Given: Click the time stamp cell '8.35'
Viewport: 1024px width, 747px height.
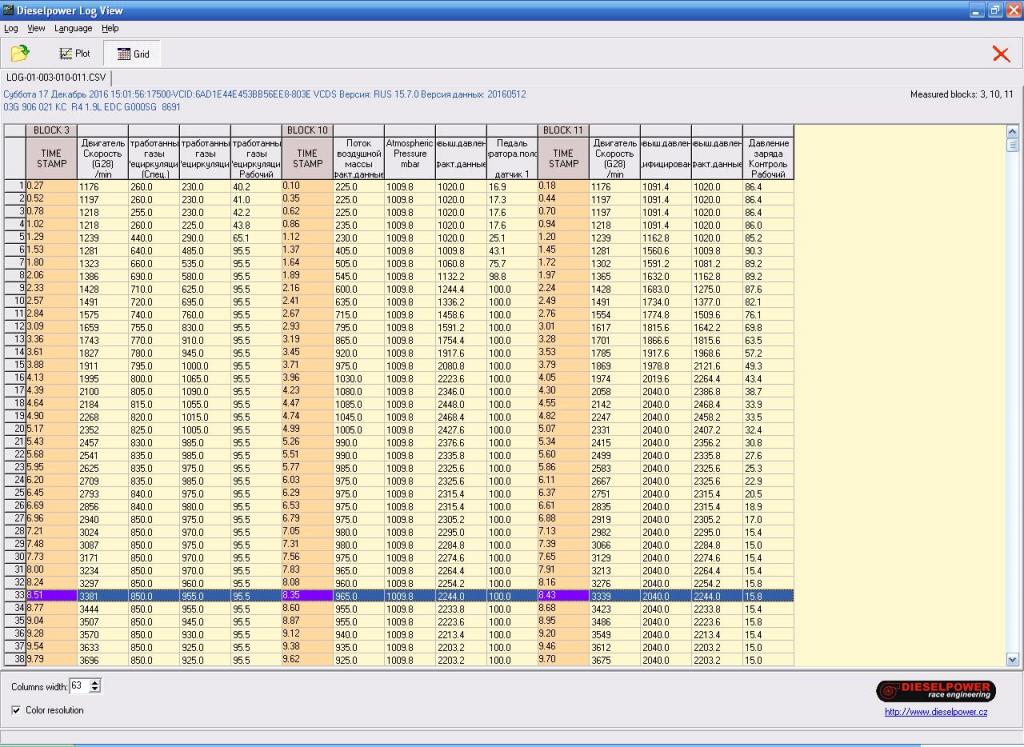Looking at the screenshot, I should [307, 596].
